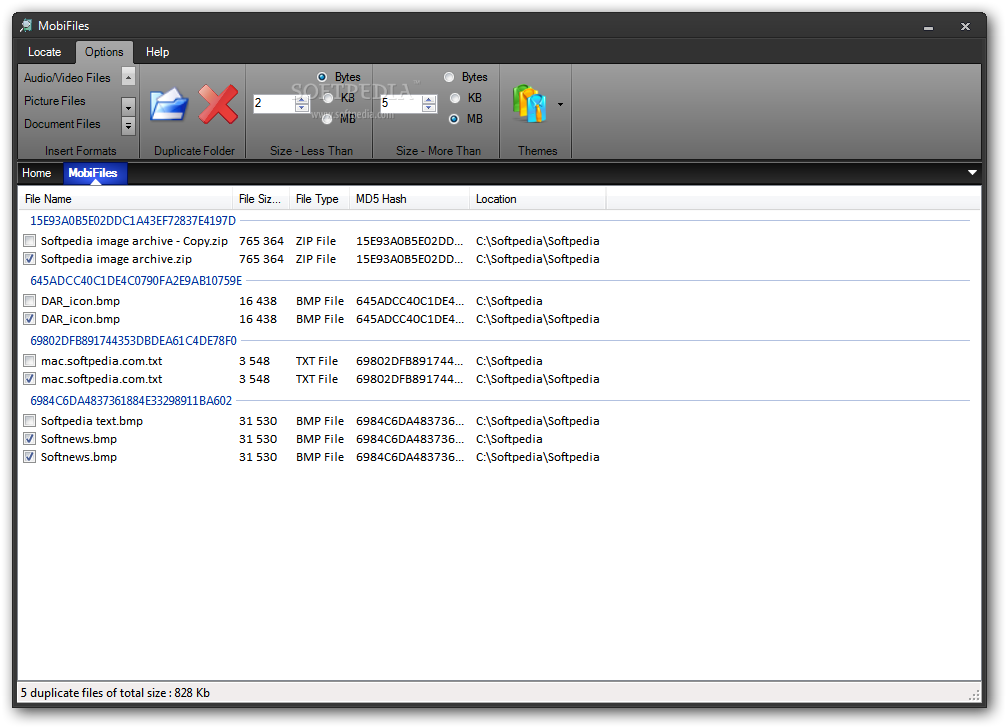Image resolution: width=1007 pixels, height=728 pixels.
Task: Select MB for Size - More Than
Action: (454, 119)
